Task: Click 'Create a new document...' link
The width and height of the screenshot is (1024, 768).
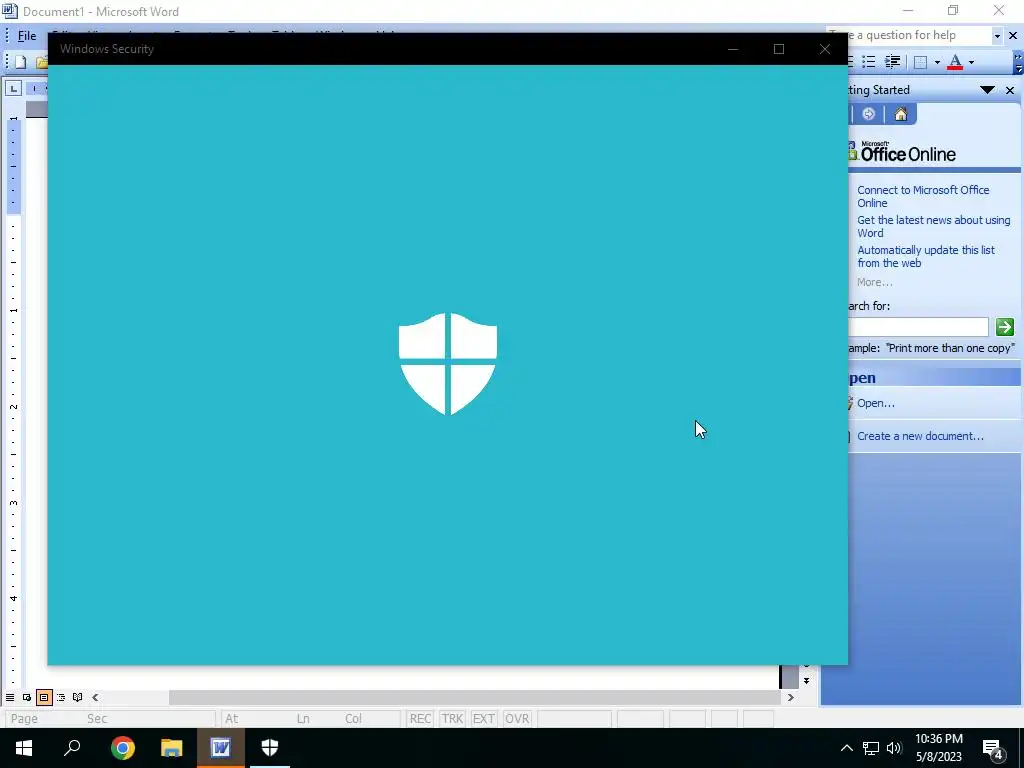Action: click(920, 436)
